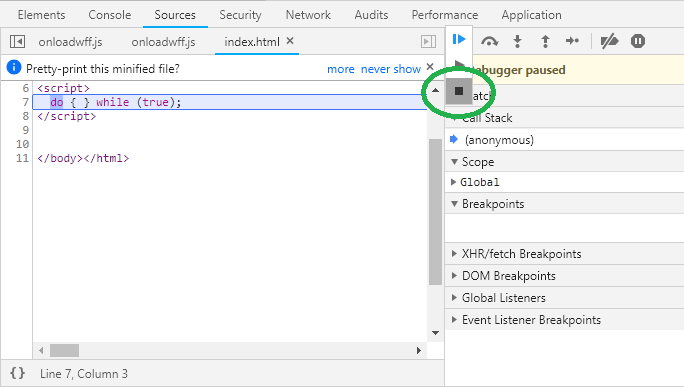
Task: Toggle pause on exceptions button
Action: pyautogui.click(x=637, y=41)
